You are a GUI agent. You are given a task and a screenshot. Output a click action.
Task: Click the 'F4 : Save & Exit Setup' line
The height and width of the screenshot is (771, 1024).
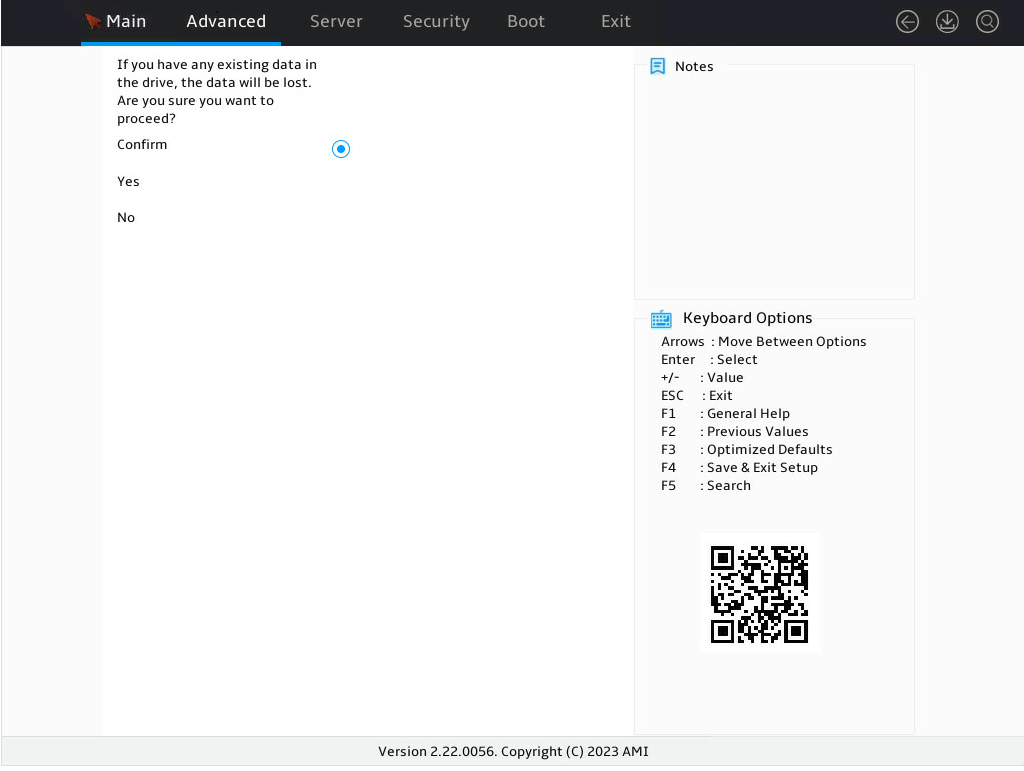pyautogui.click(x=739, y=467)
